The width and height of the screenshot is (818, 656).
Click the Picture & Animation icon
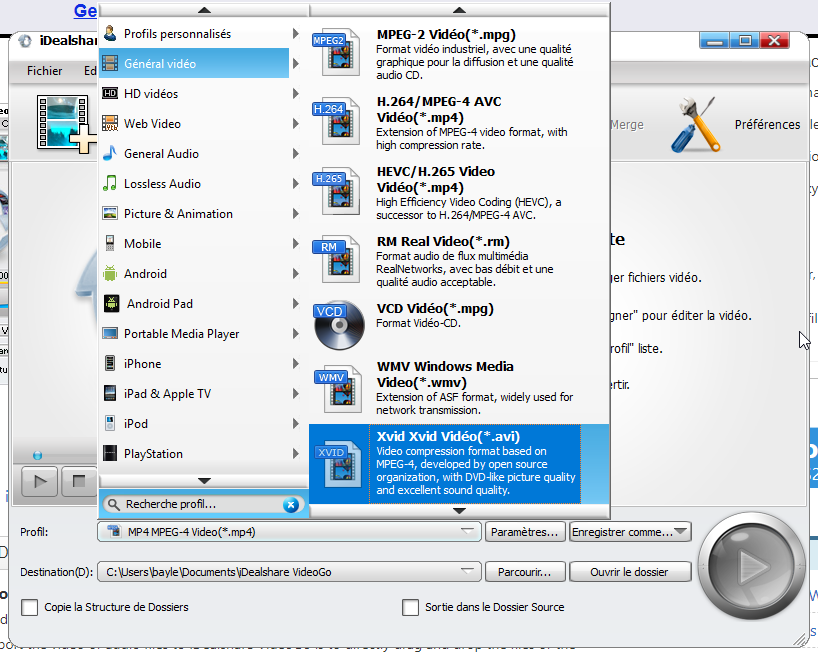pos(110,213)
